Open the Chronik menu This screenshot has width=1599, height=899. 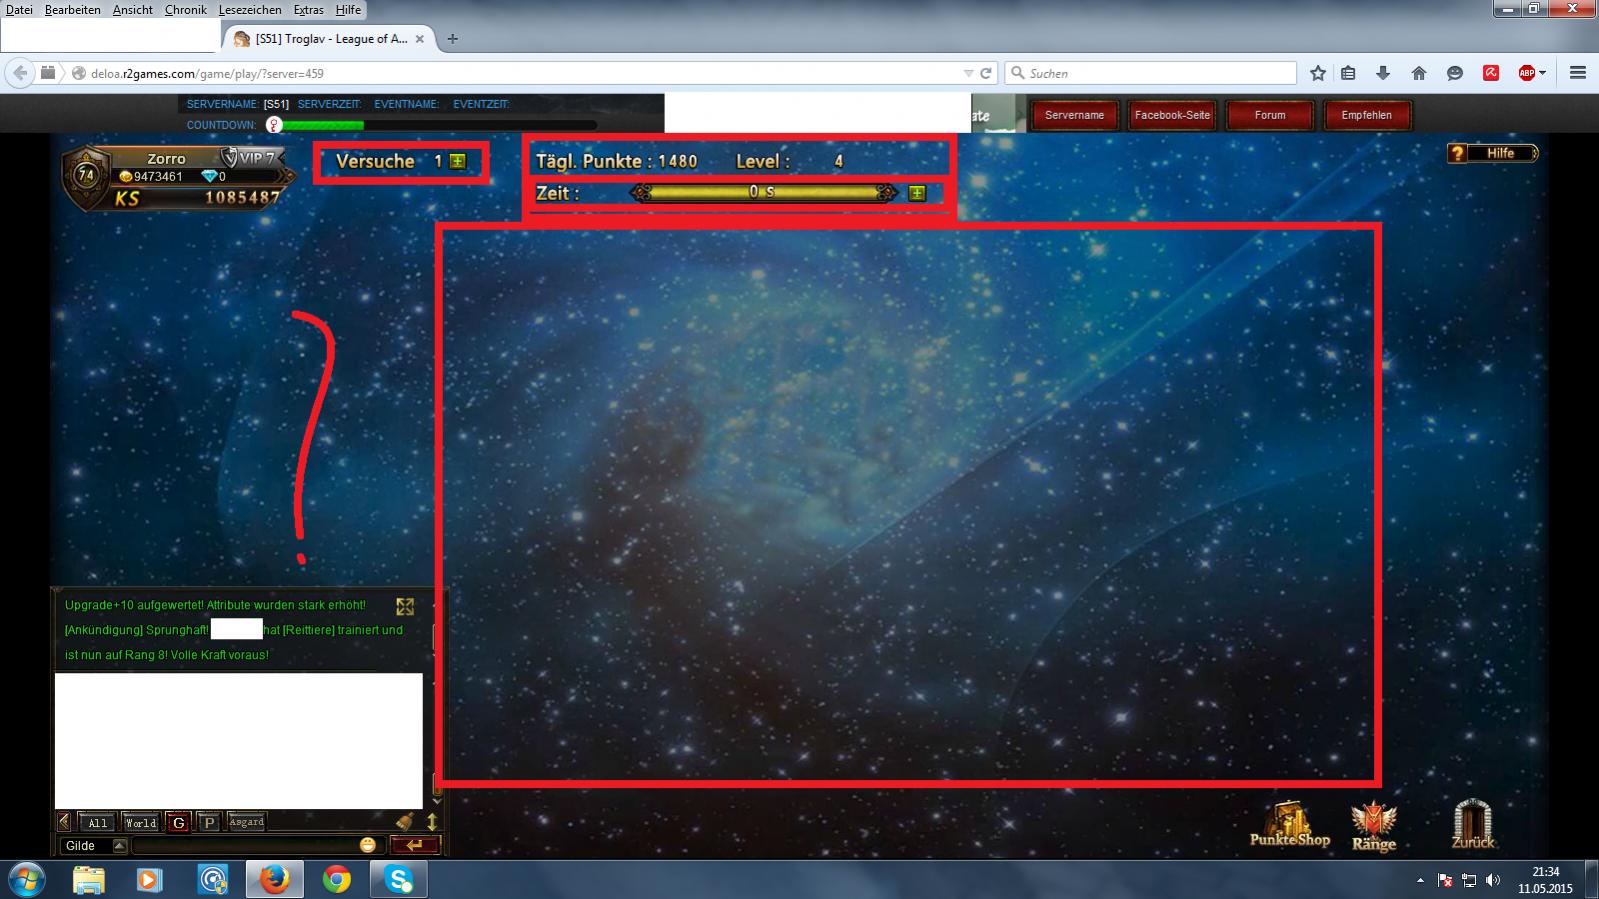(185, 10)
